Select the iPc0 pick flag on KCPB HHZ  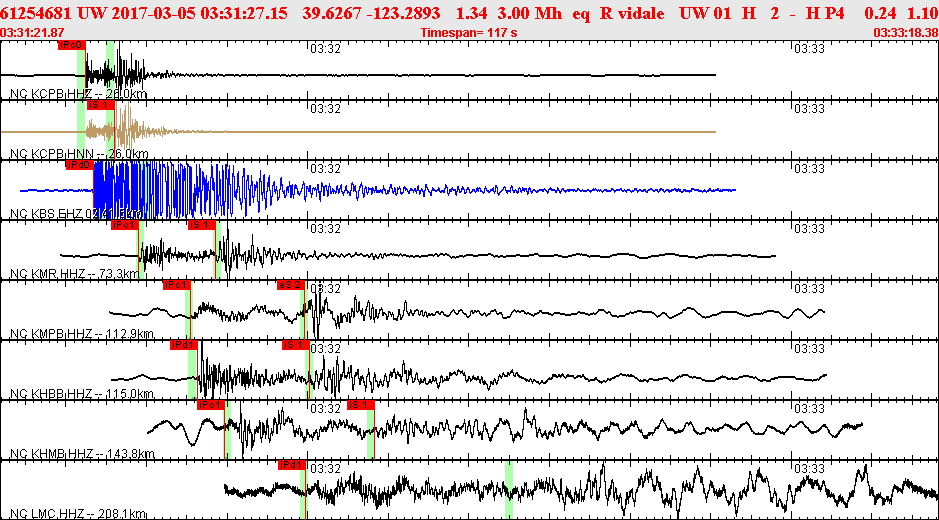tap(71, 45)
